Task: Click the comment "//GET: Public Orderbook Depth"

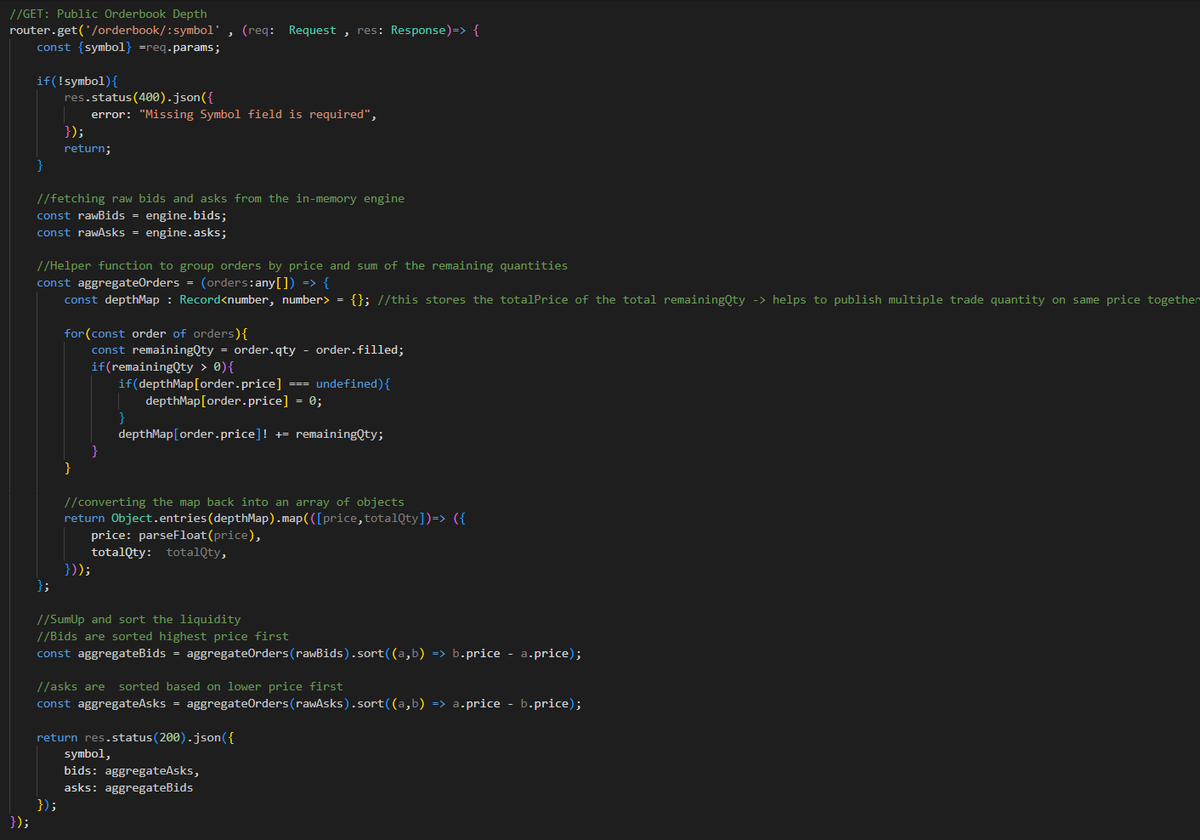Action: point(109,14)
